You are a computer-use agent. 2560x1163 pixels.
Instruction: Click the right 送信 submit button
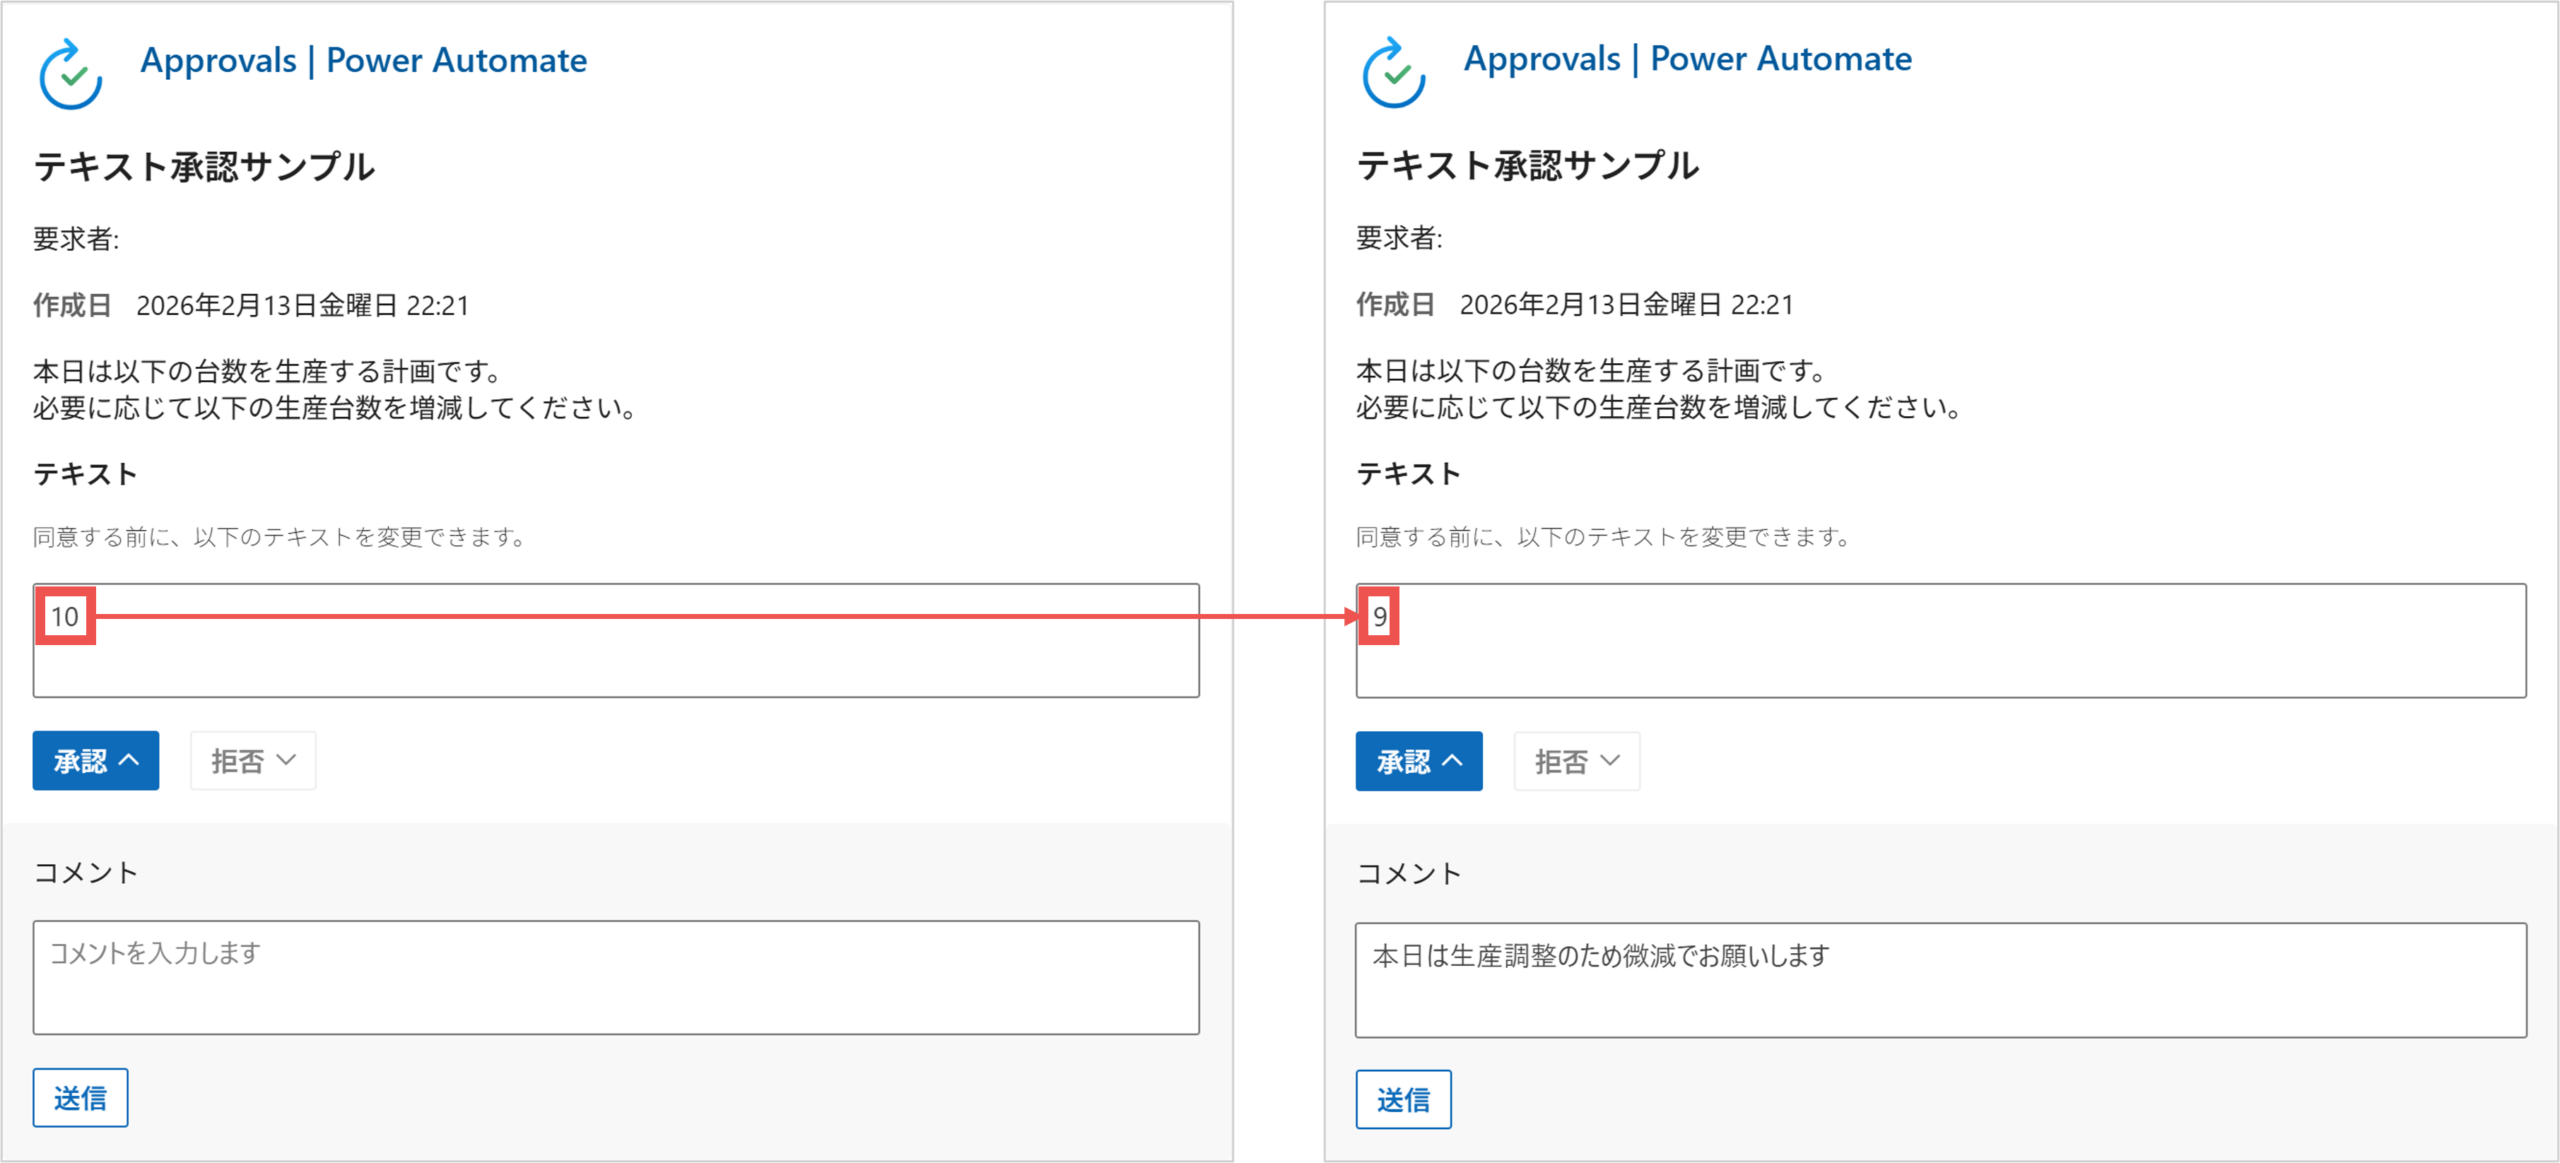(1403, 1100)
